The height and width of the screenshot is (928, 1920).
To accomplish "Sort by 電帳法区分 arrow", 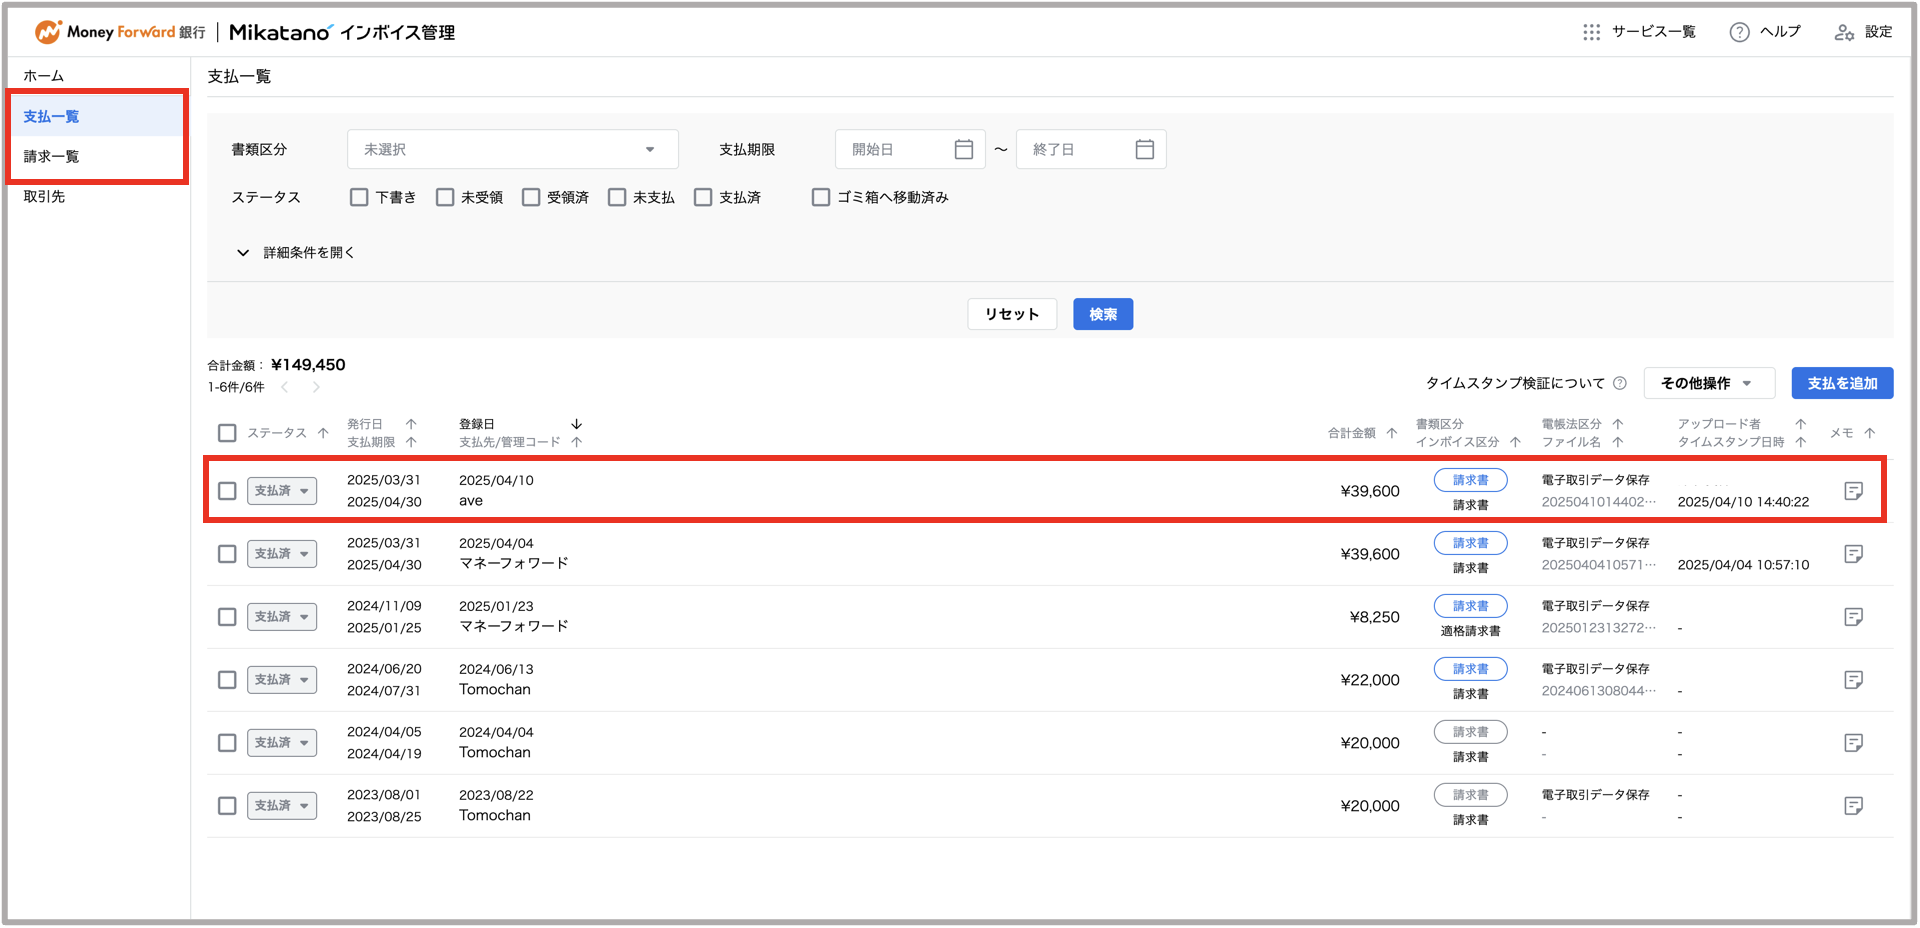I will pos(1618,424).
